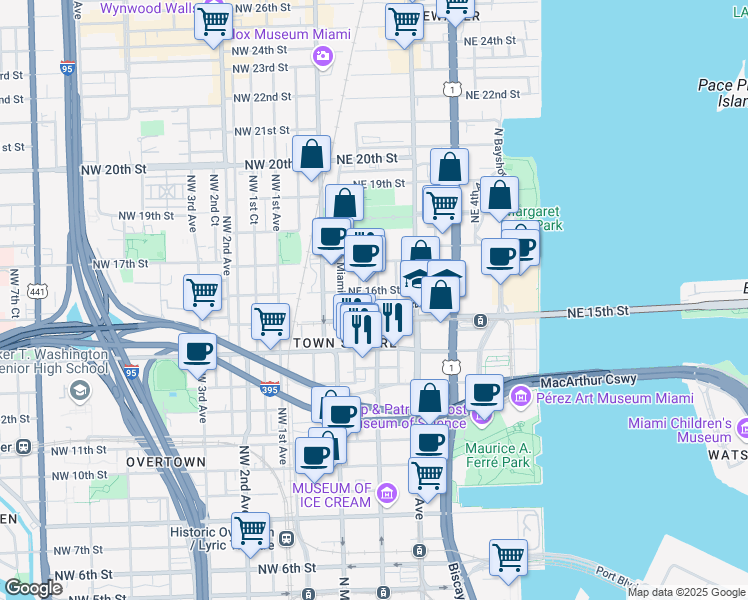Viewport: 748px width, 600px height.
Task: Click shopping bag marker on NW 20th St
Action: pyautogui.click(x=311, y=155)
